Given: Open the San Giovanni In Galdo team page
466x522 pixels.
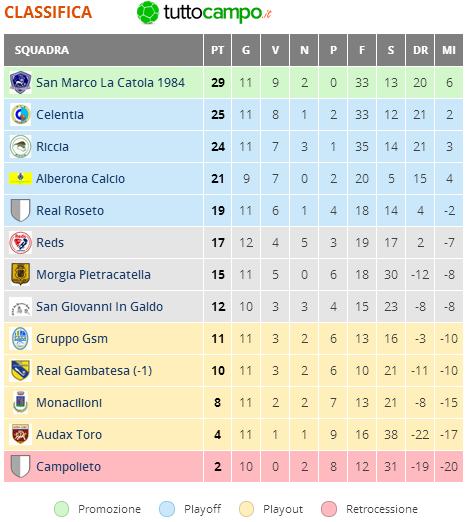Looking at the screenshot, I should pos(99,307).
